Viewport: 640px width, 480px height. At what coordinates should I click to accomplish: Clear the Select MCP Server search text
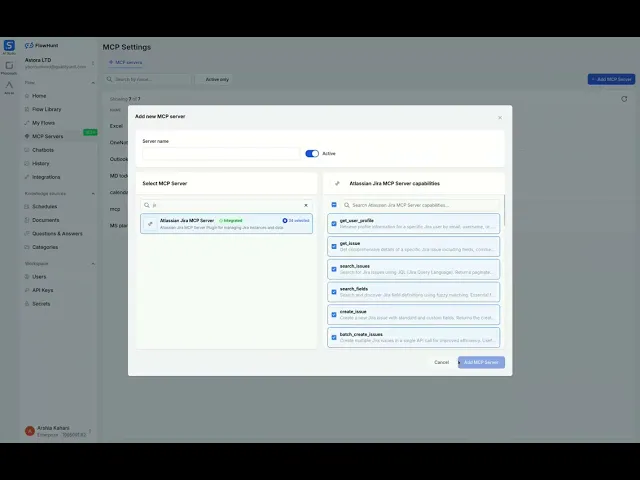[x=306, y=205]
